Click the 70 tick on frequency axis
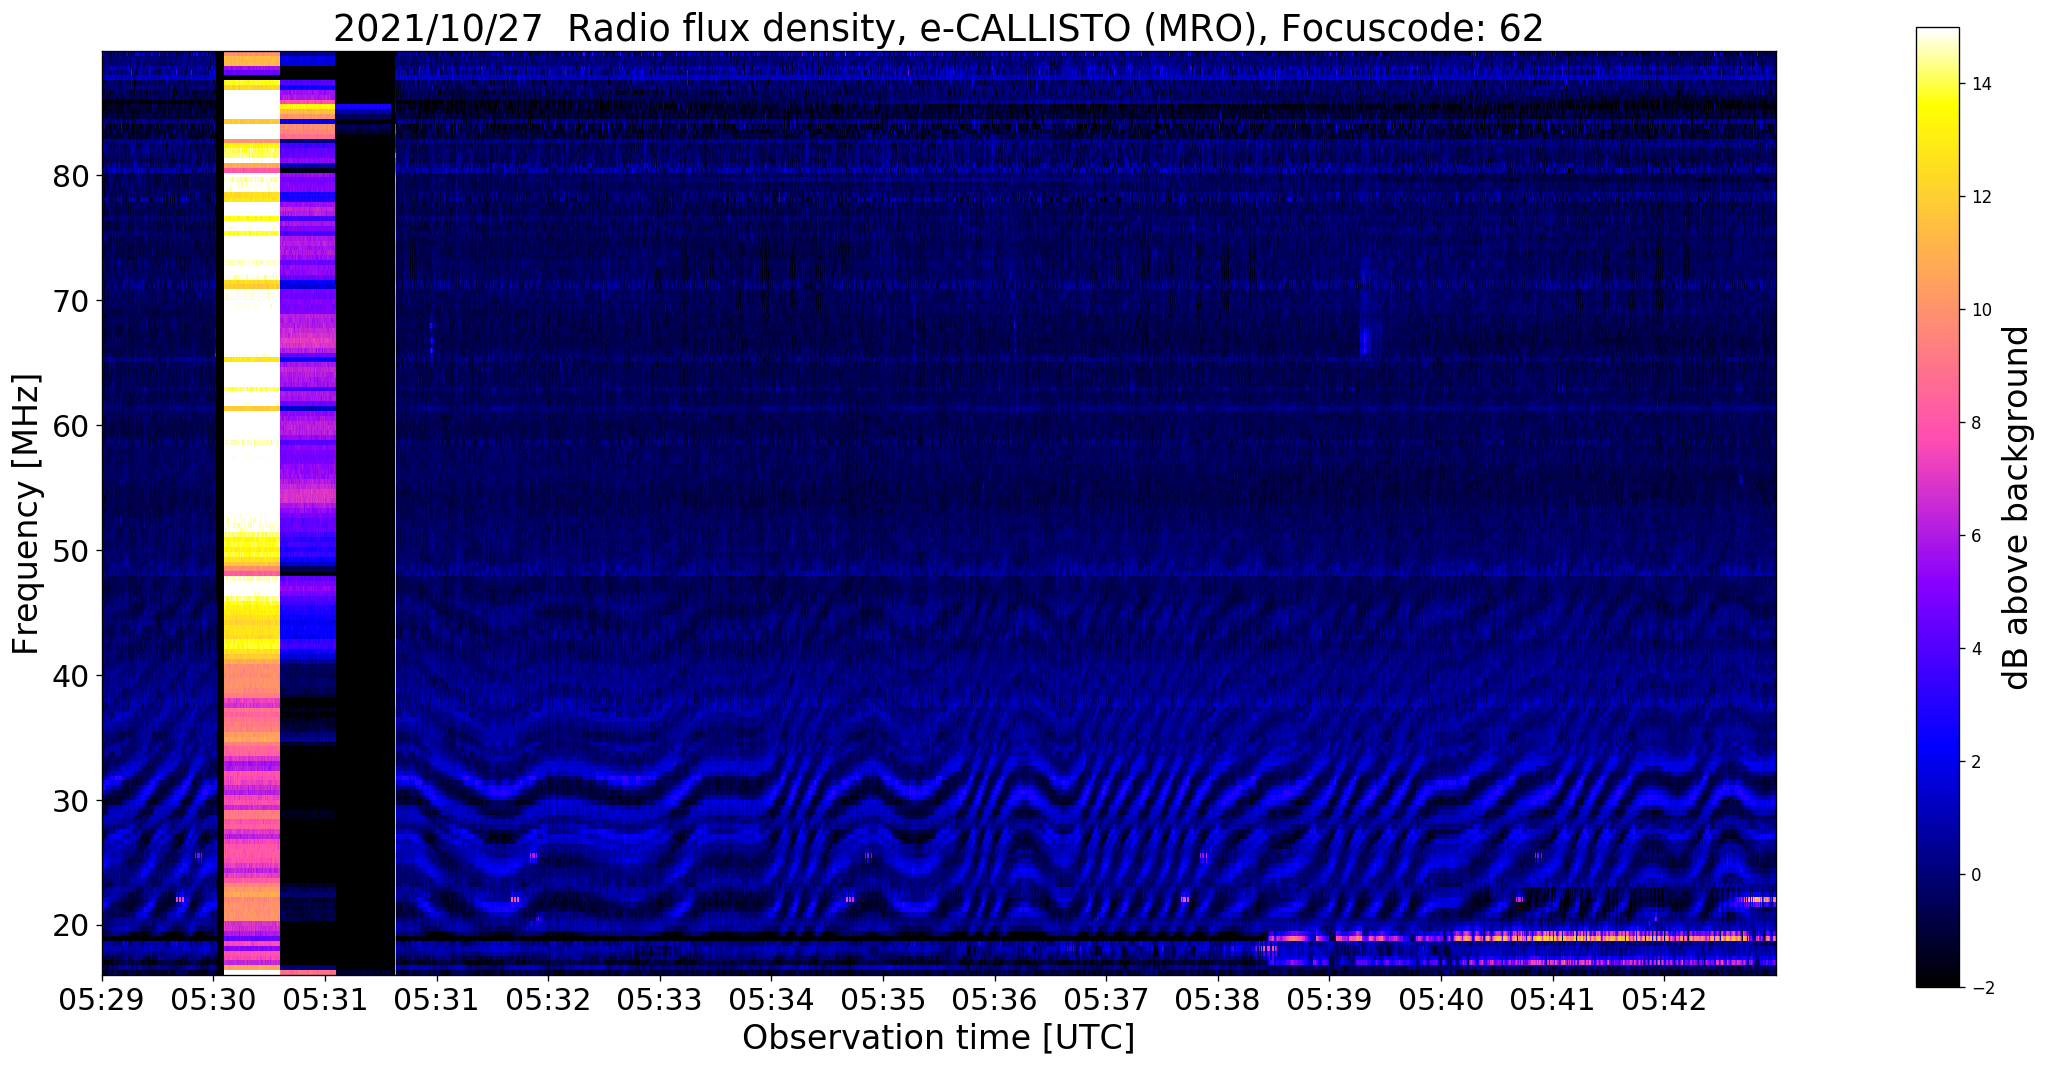Image resolution: width=2047 pixels, height=1067 pixels. point(71,302)
